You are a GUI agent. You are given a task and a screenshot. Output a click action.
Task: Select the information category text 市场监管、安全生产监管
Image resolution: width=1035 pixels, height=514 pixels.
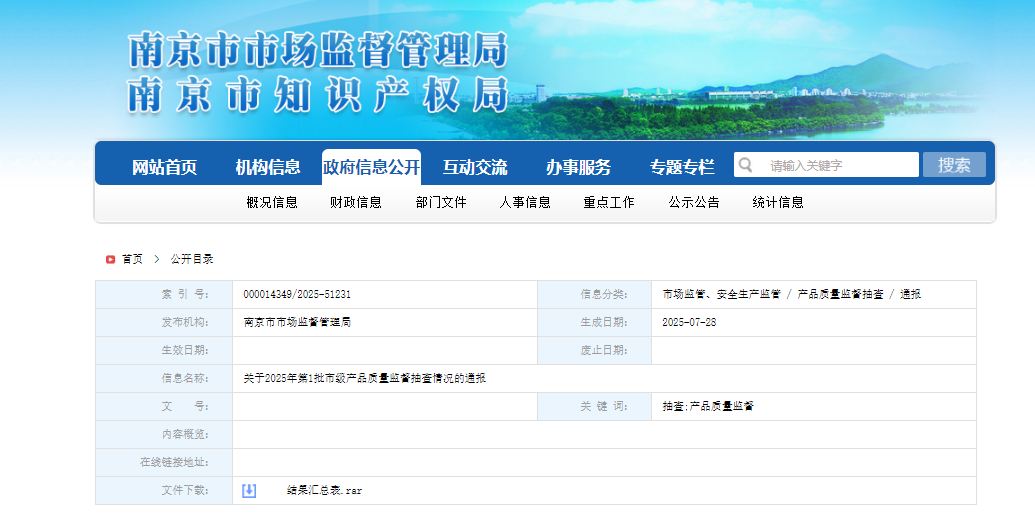pyautogui.click(x=721, y=294)
